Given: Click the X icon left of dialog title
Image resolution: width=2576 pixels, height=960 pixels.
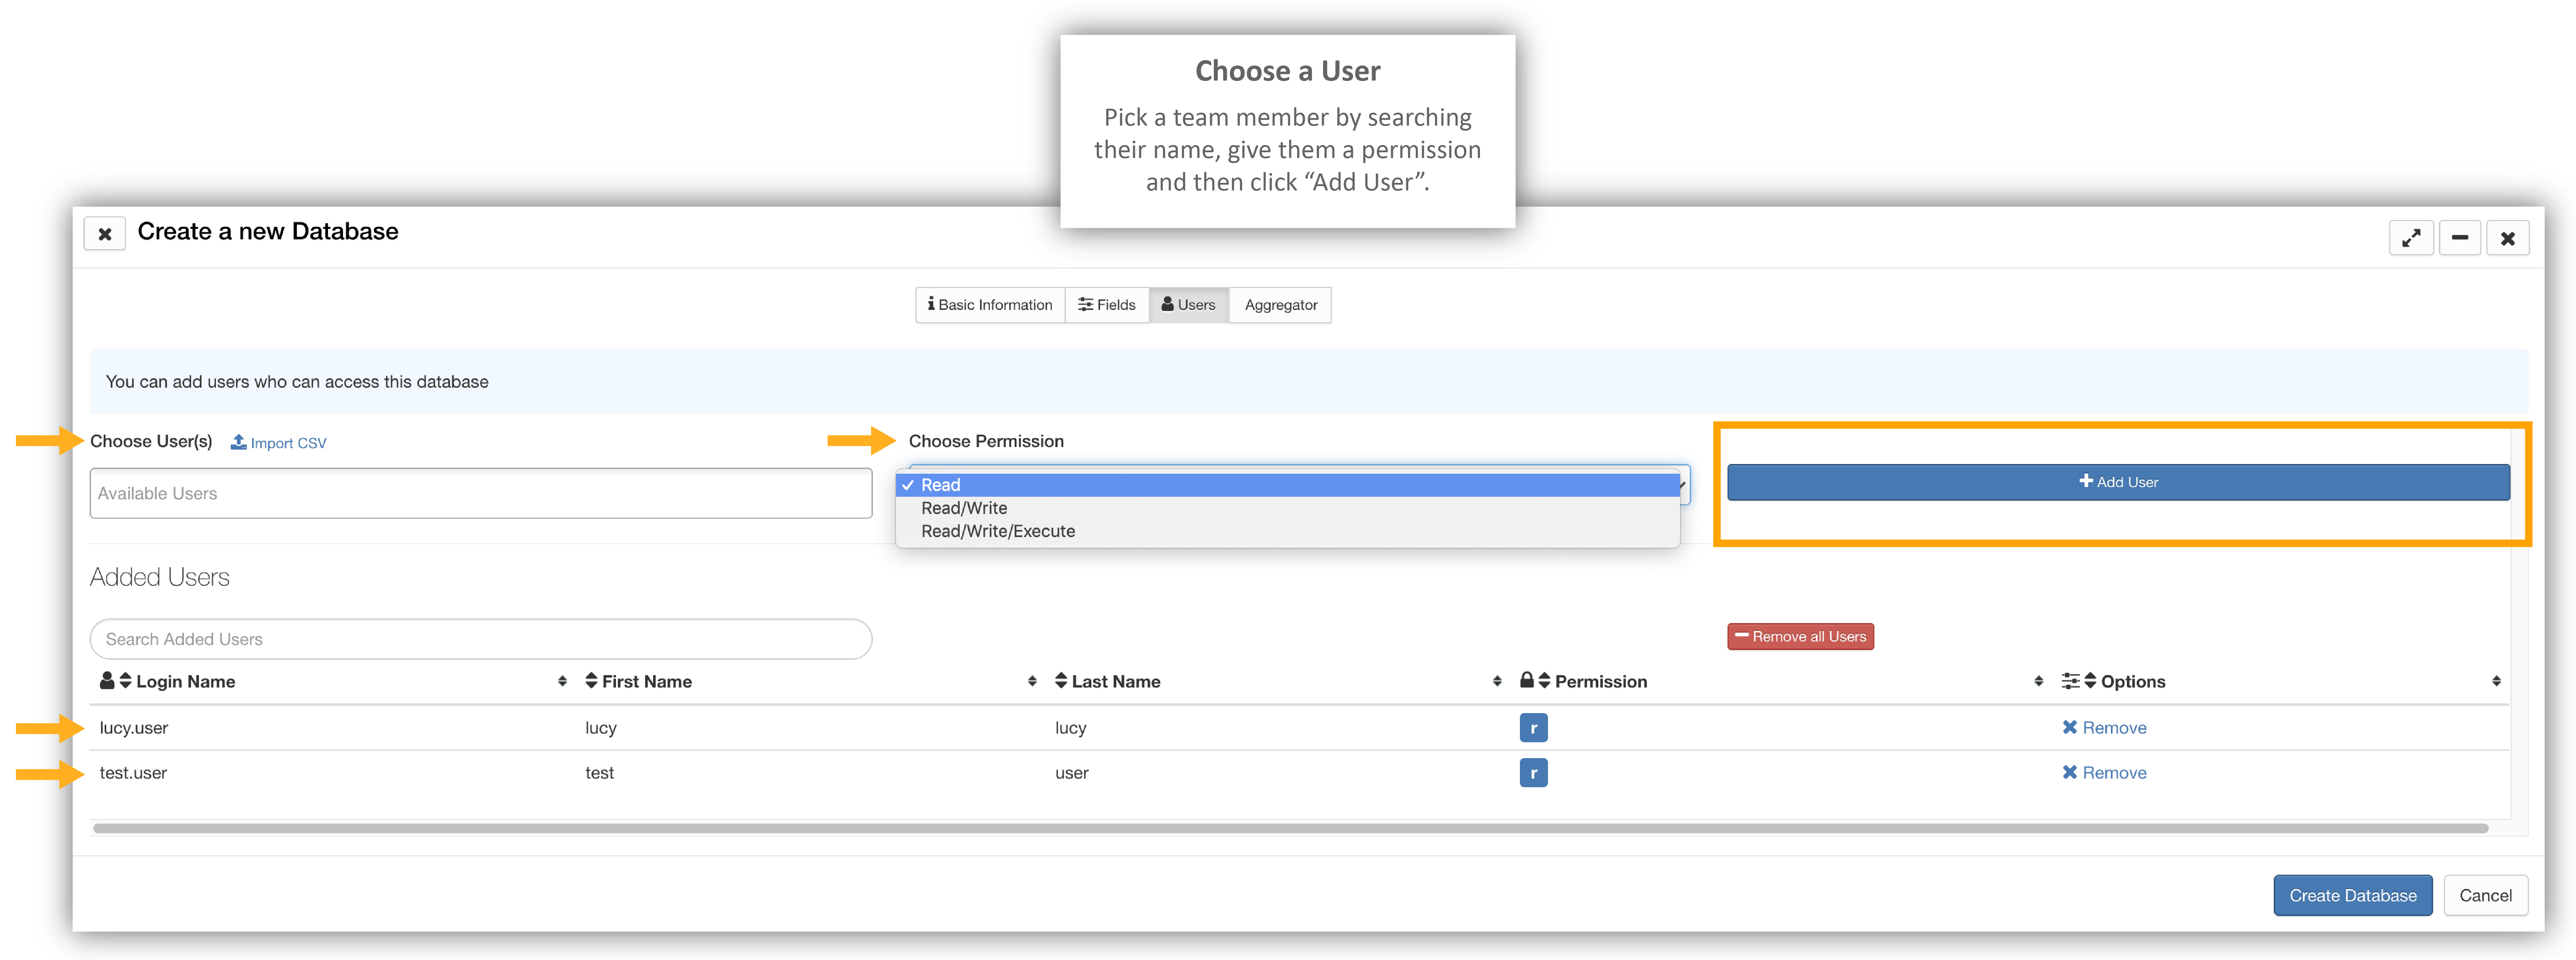Looking at the screenshot, I should 105,234.
